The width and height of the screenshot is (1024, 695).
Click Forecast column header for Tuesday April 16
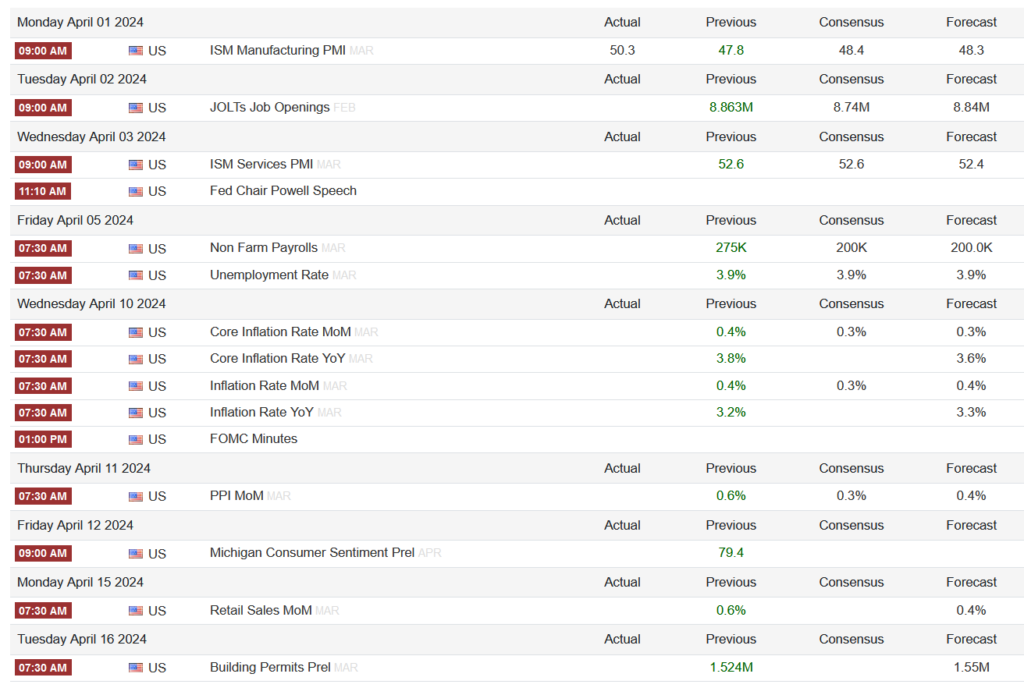(971, 639)
